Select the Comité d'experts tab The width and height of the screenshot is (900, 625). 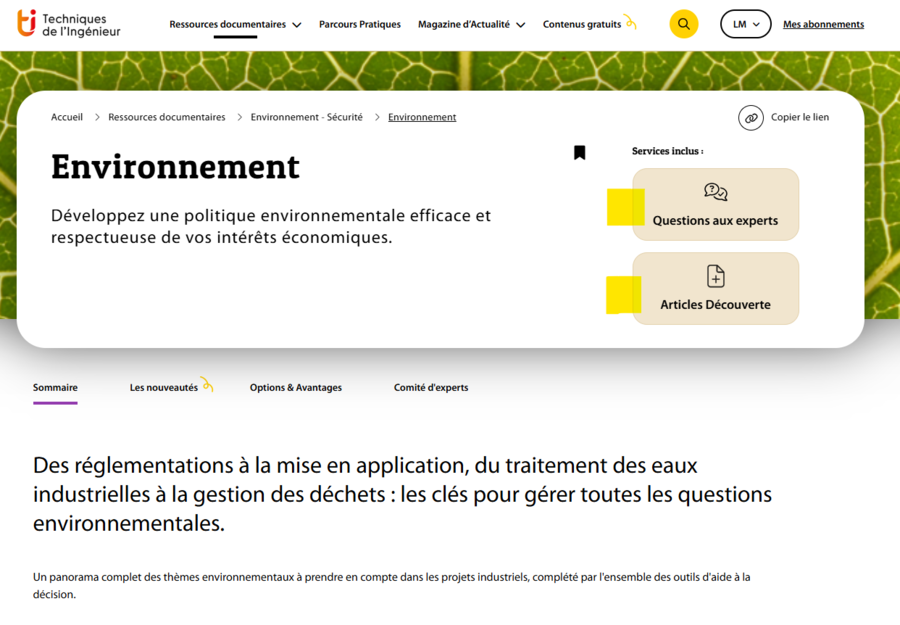pyautogui.click(x=430, y=388)
